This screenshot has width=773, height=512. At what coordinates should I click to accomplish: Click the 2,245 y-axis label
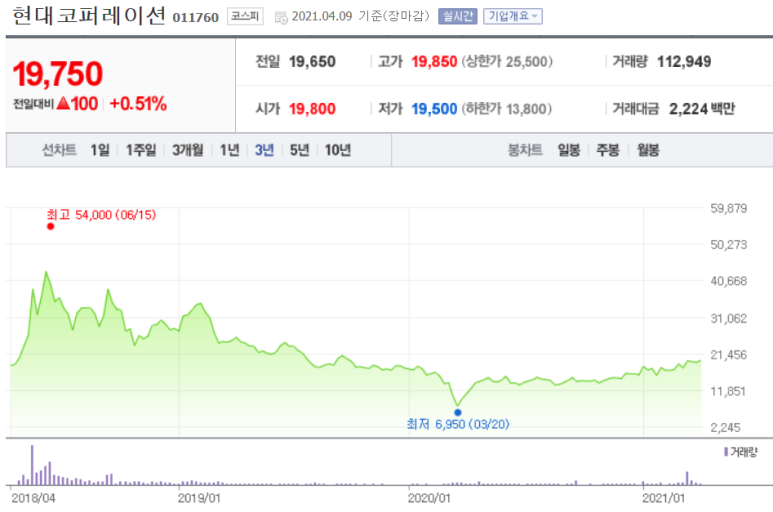pyautogui.click(x=726, y=428)
